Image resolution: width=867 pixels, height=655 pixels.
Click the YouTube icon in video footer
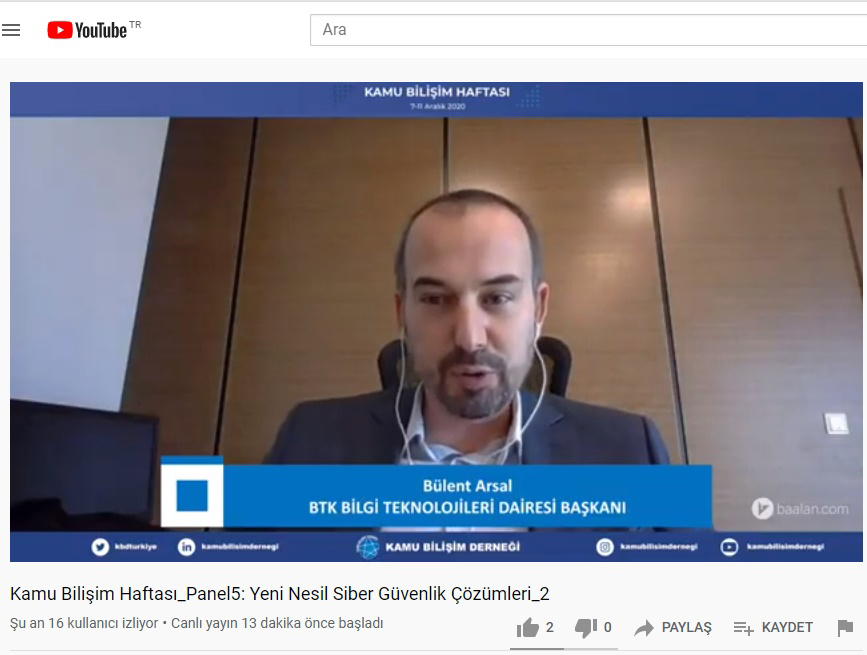730,547
